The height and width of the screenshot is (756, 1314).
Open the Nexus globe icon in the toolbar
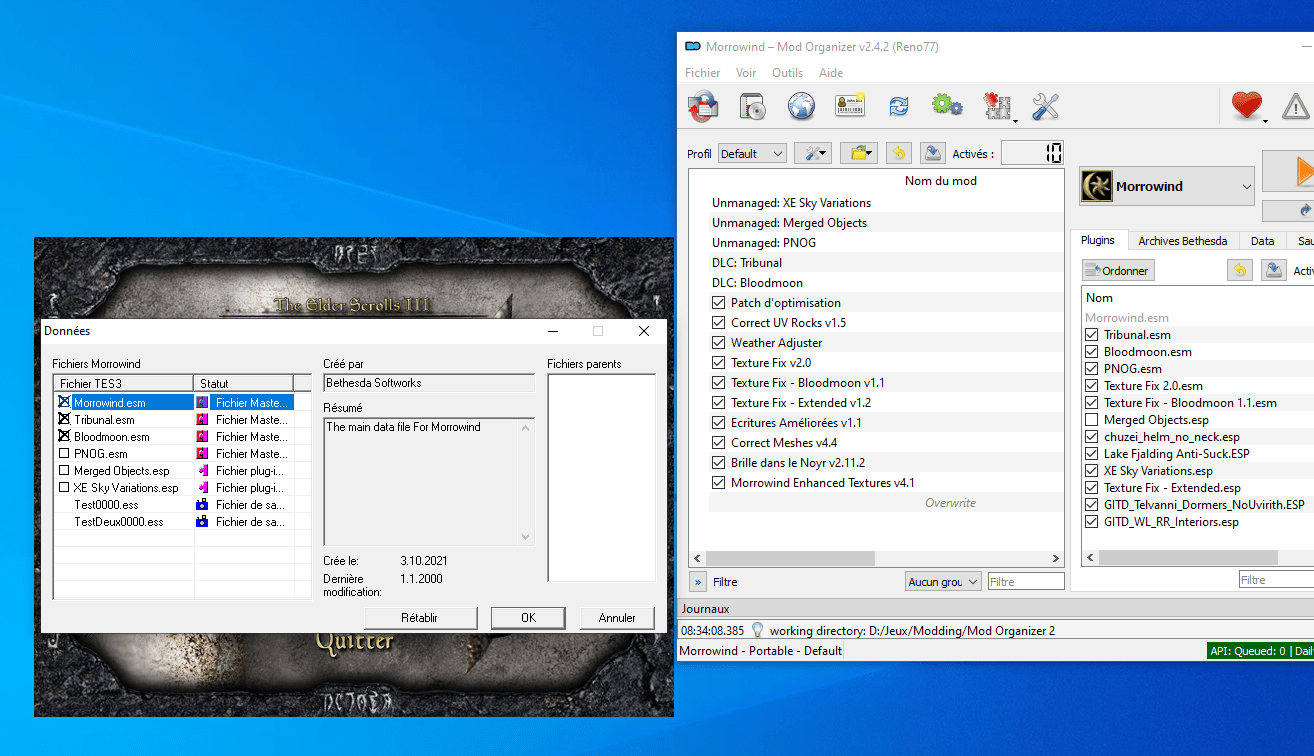pyautogui.click(x=801, y=105)
